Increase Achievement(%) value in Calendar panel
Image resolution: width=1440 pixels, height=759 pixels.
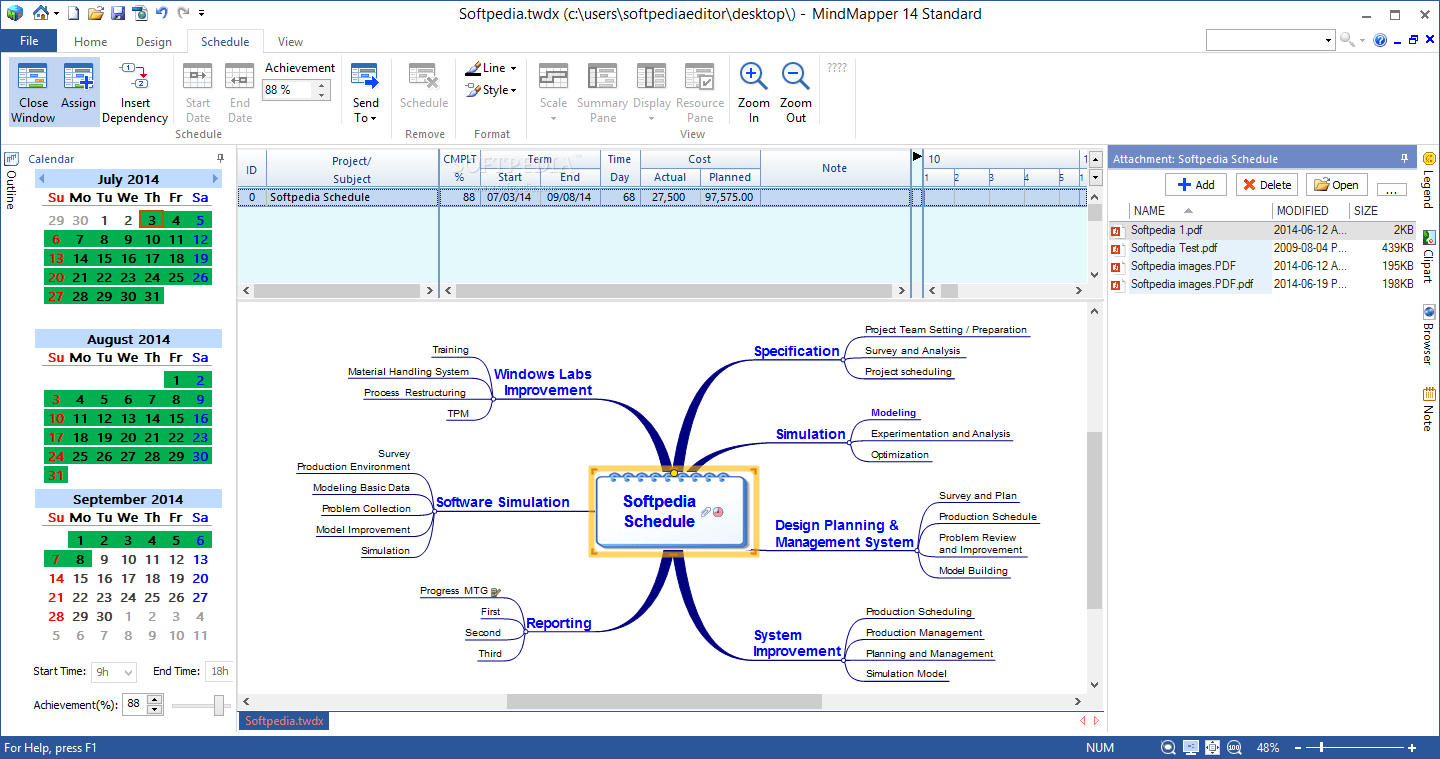click(x=154, y=700)
